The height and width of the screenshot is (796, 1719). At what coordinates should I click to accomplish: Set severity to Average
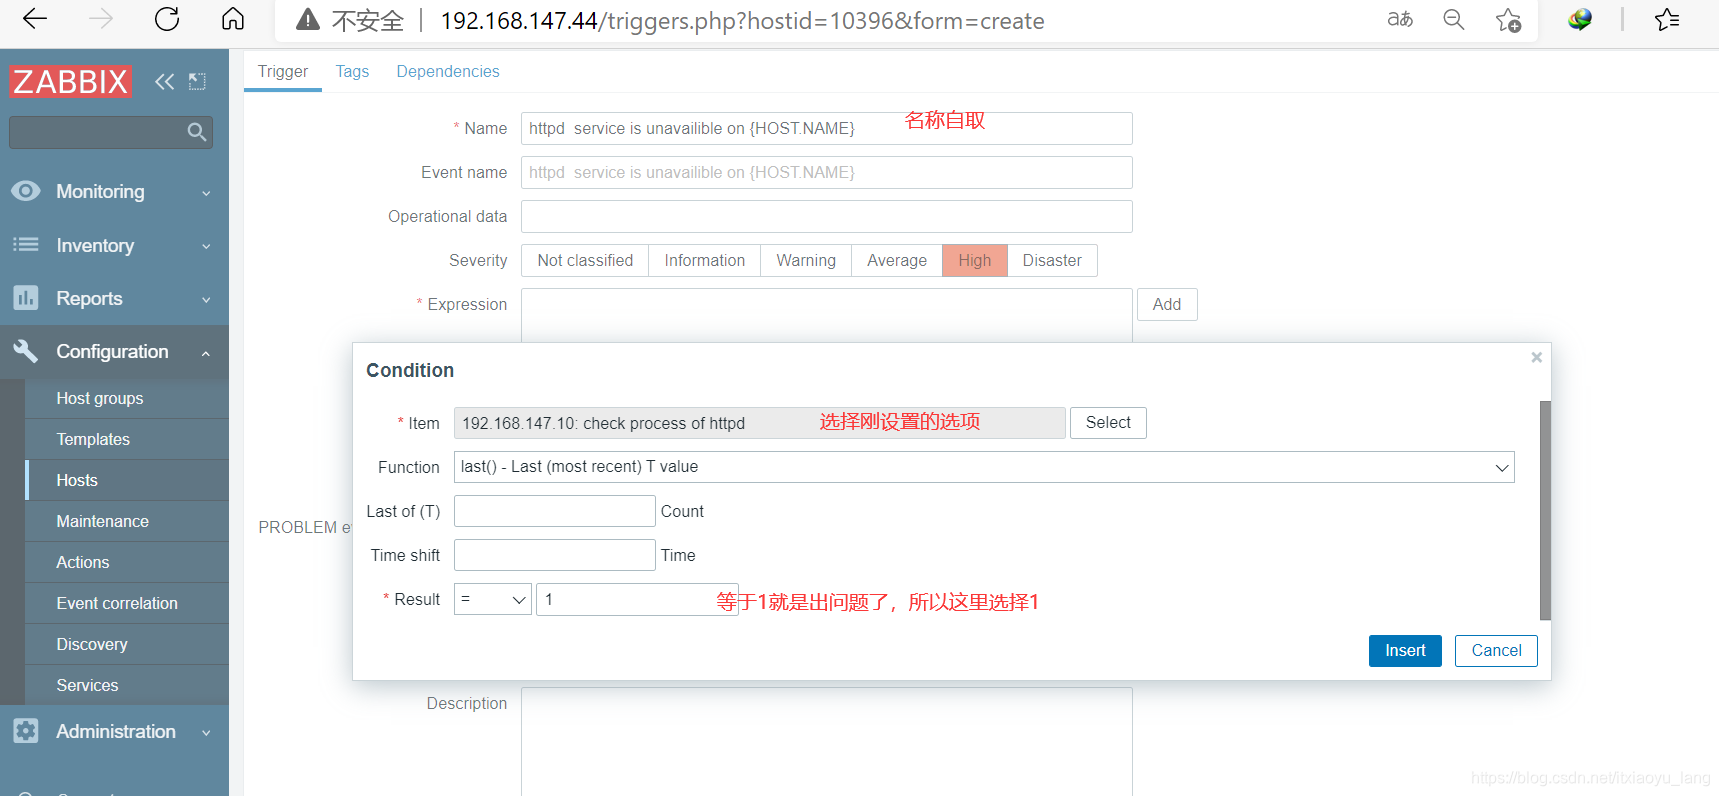(x=897, y=260)
